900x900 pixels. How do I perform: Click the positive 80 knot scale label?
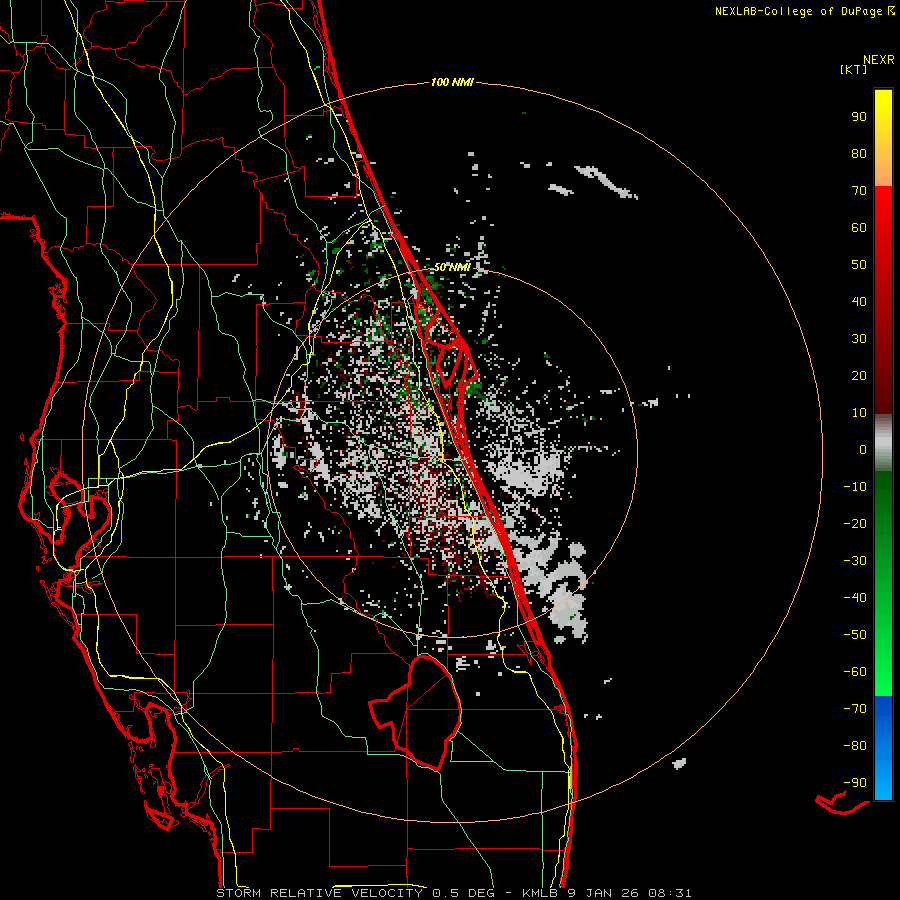(x=859, y=153)
